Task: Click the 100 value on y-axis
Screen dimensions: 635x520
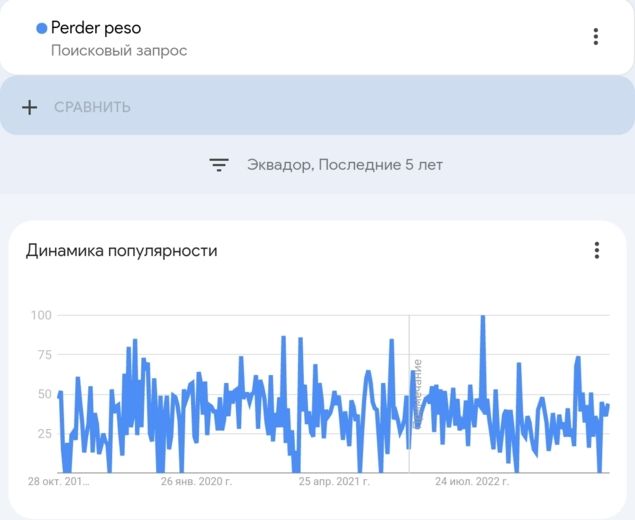Action: [41, 315]
